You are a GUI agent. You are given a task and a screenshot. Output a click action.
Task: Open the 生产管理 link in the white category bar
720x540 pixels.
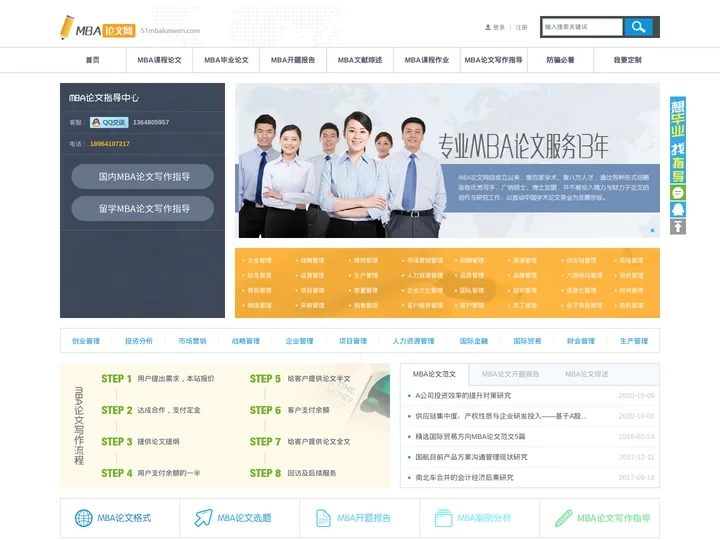coord(634,341)
